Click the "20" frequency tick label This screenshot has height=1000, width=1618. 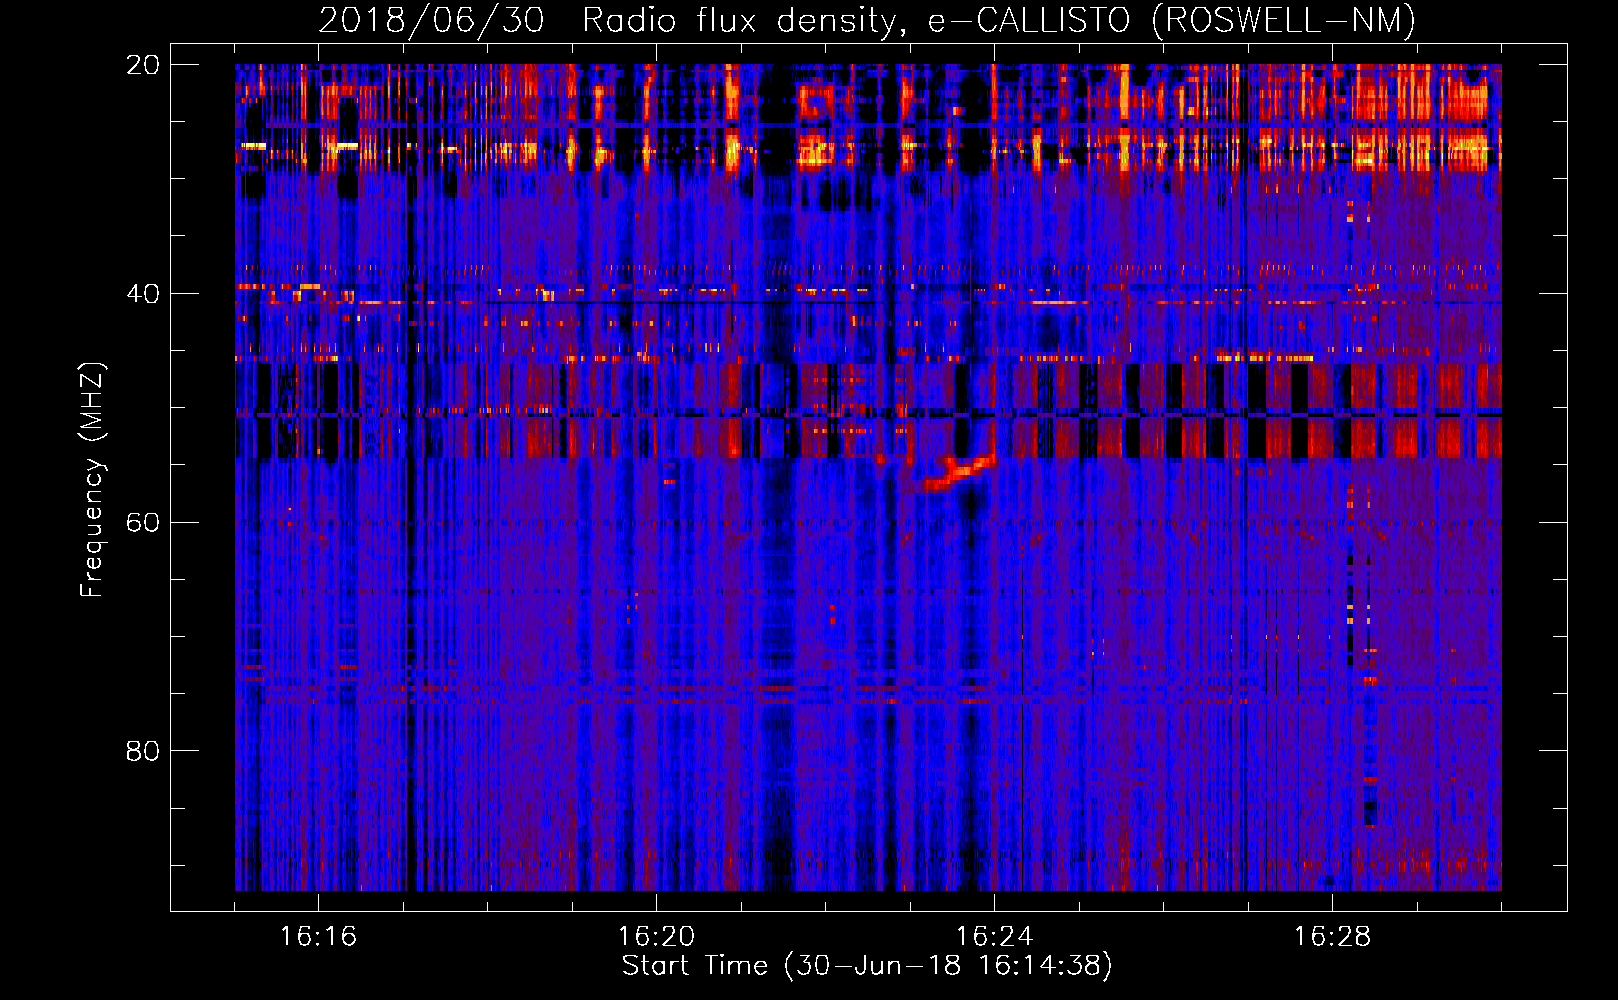[x=142, y=65]
